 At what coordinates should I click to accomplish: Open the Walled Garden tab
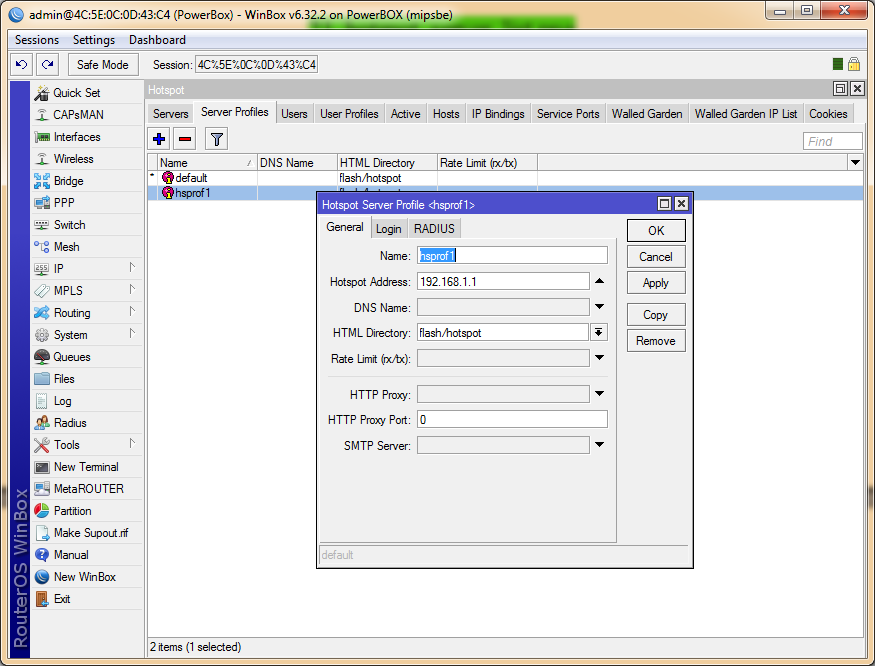(x=647, y=114)
